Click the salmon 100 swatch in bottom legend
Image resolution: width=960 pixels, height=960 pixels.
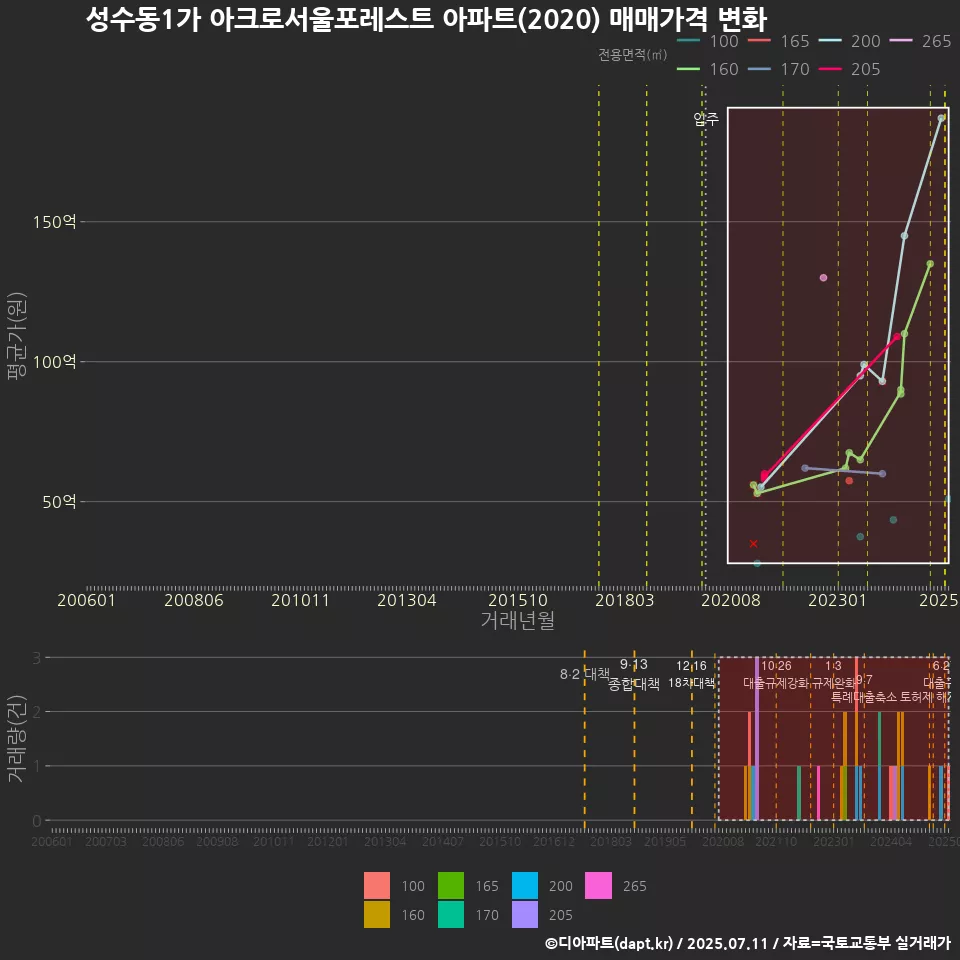377,885
